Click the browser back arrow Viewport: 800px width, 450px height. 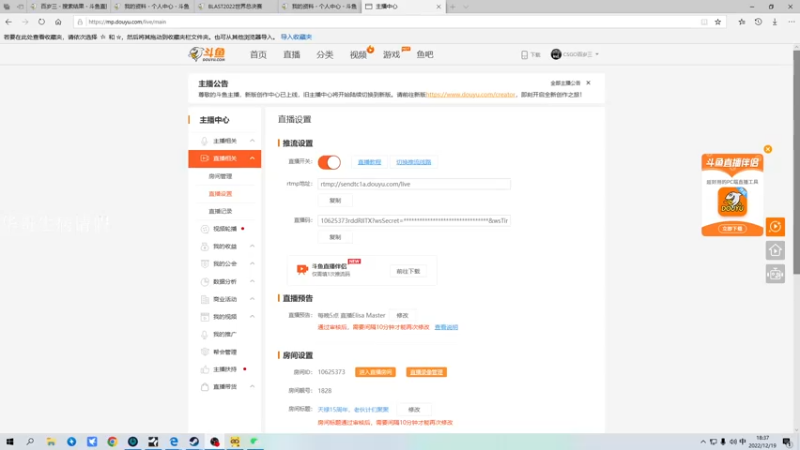pos(9,22)
